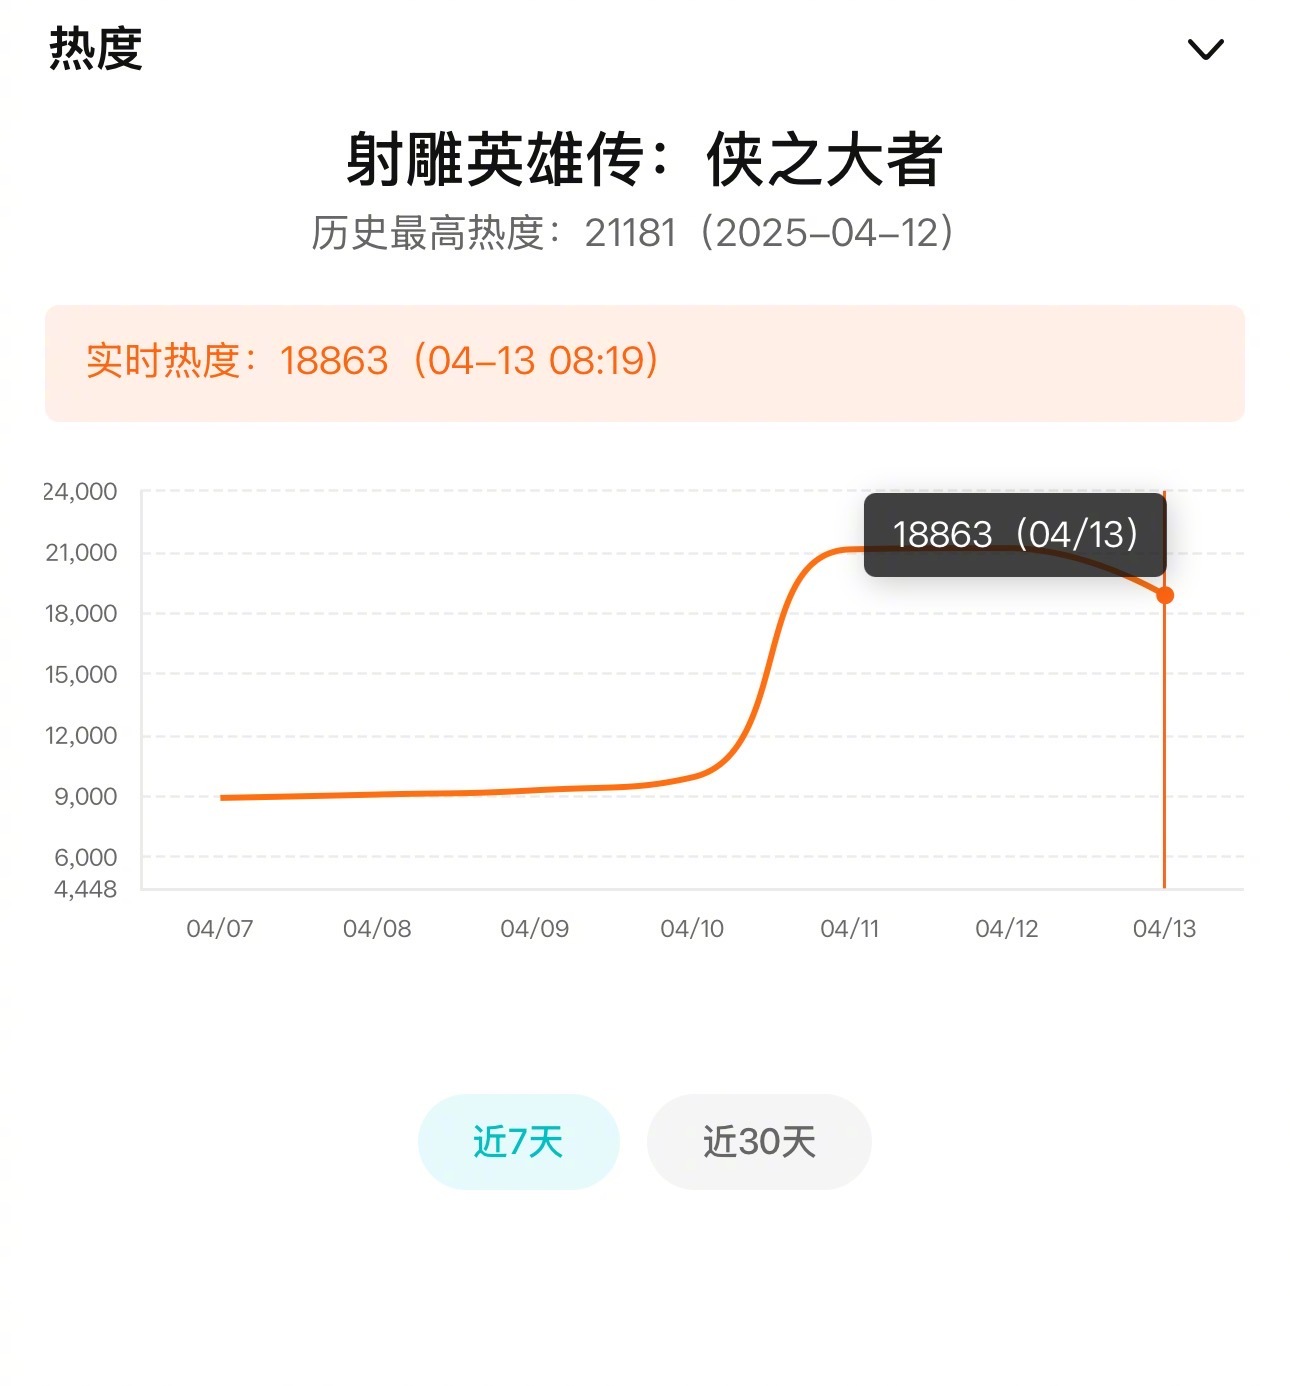
Task: Click the 实时热度 18863 banner
Action: pyautogui.click(x=644, y=362)
